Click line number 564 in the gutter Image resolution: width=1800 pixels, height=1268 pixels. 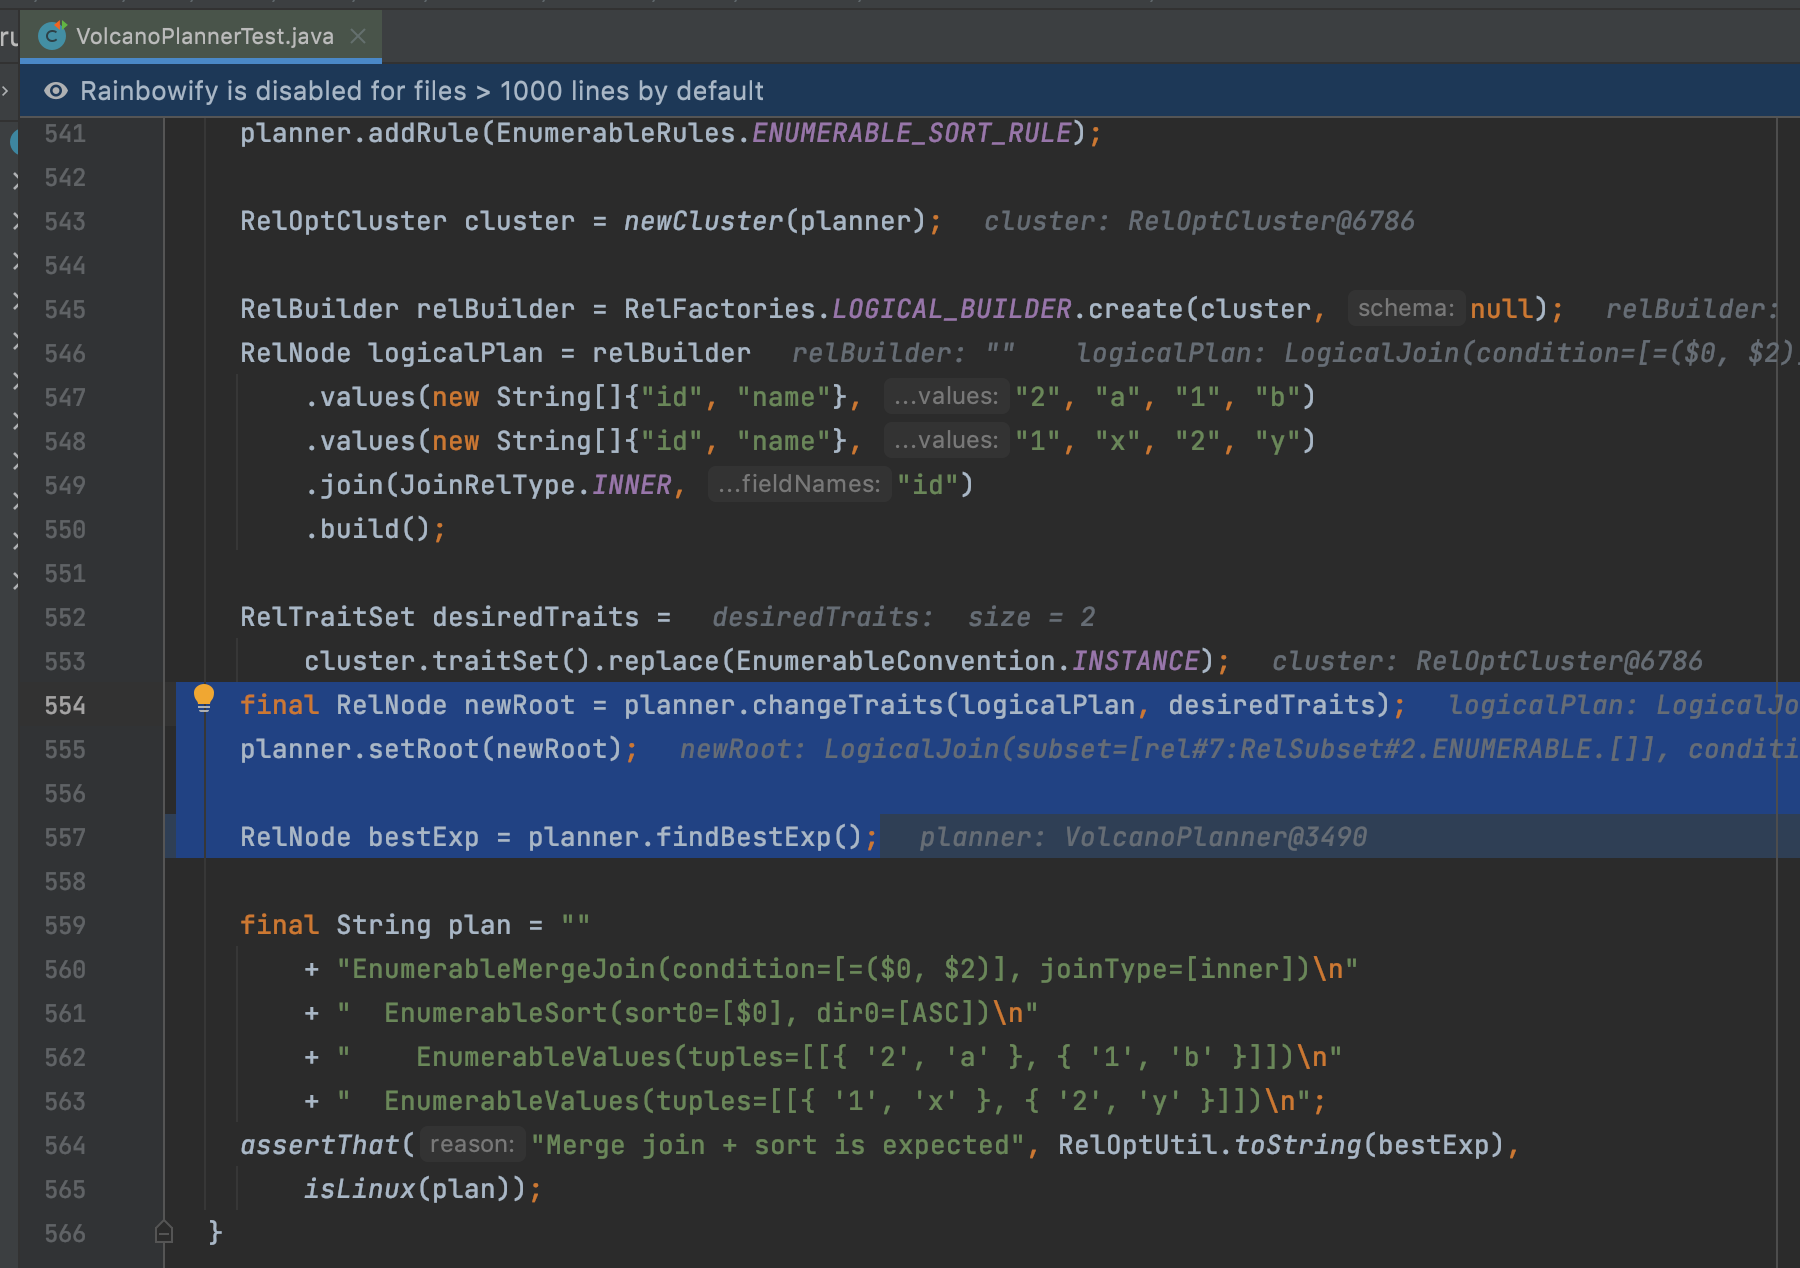point(65,1145)
